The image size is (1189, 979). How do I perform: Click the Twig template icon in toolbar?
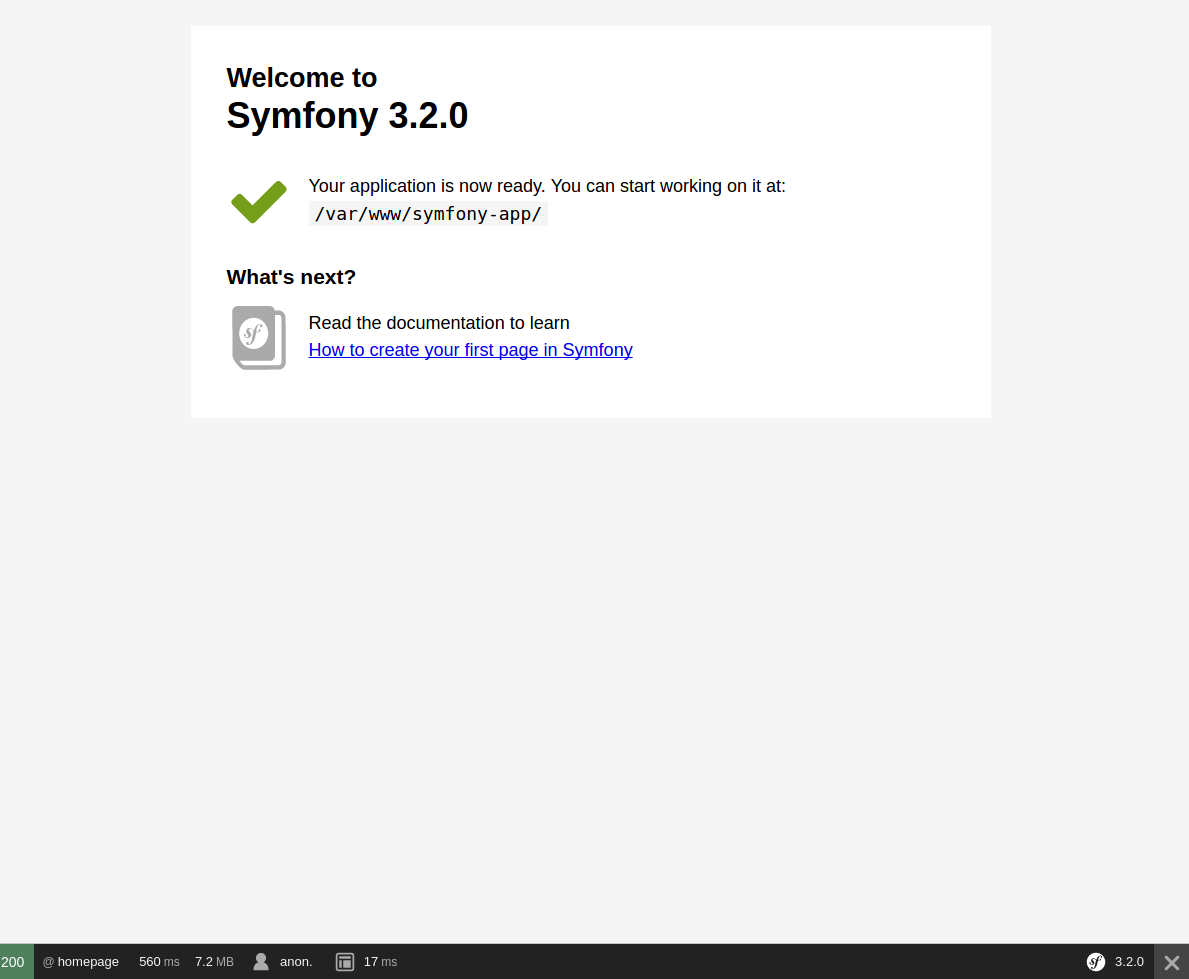[x=345, y=962]
